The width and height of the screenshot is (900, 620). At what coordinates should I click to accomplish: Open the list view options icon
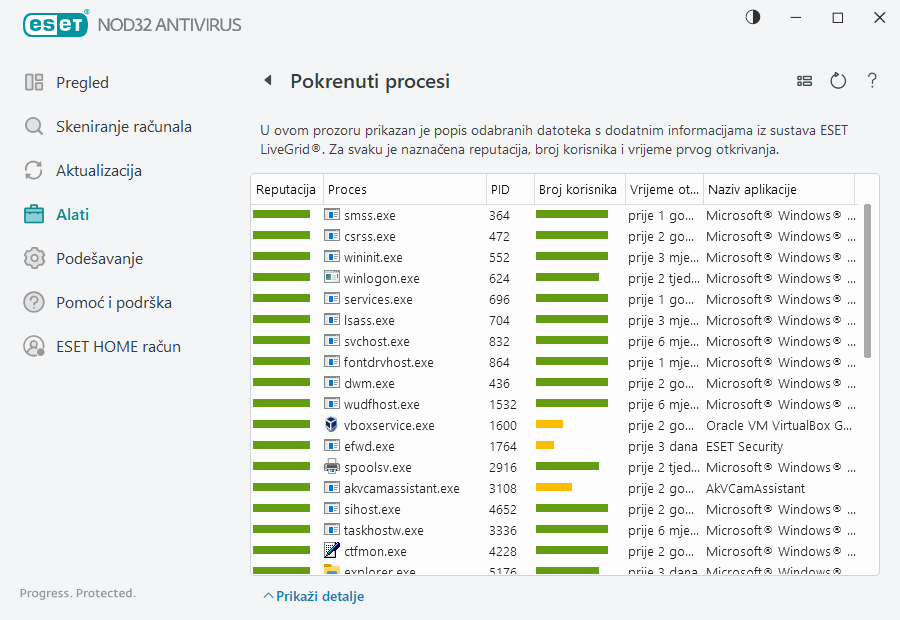pos(804,81)
